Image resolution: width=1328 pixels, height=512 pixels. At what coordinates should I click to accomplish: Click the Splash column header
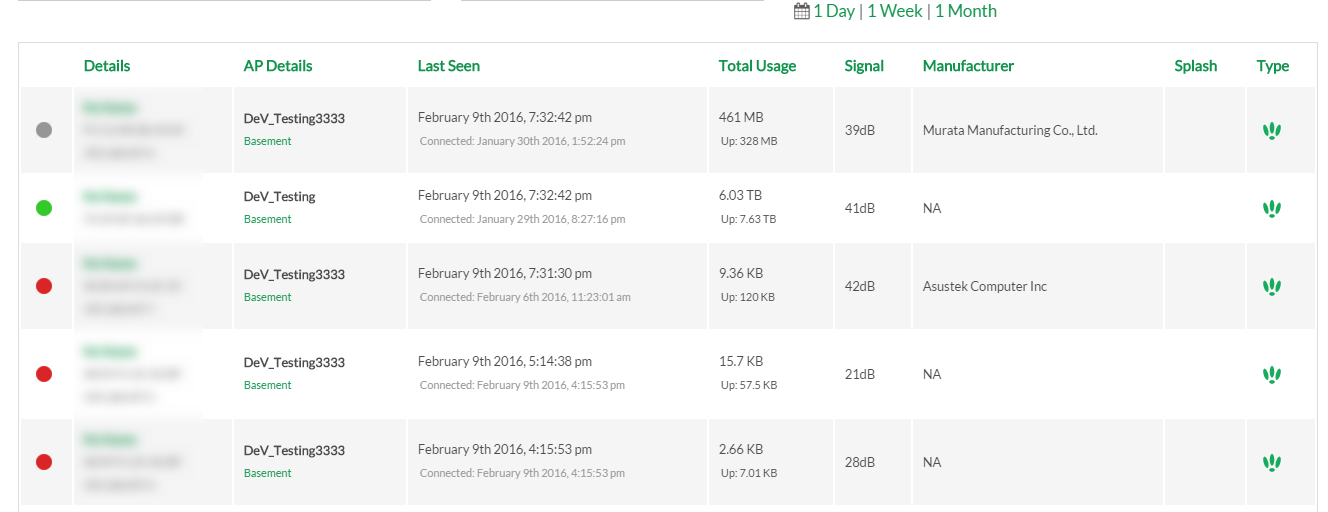click(1196, 66)
